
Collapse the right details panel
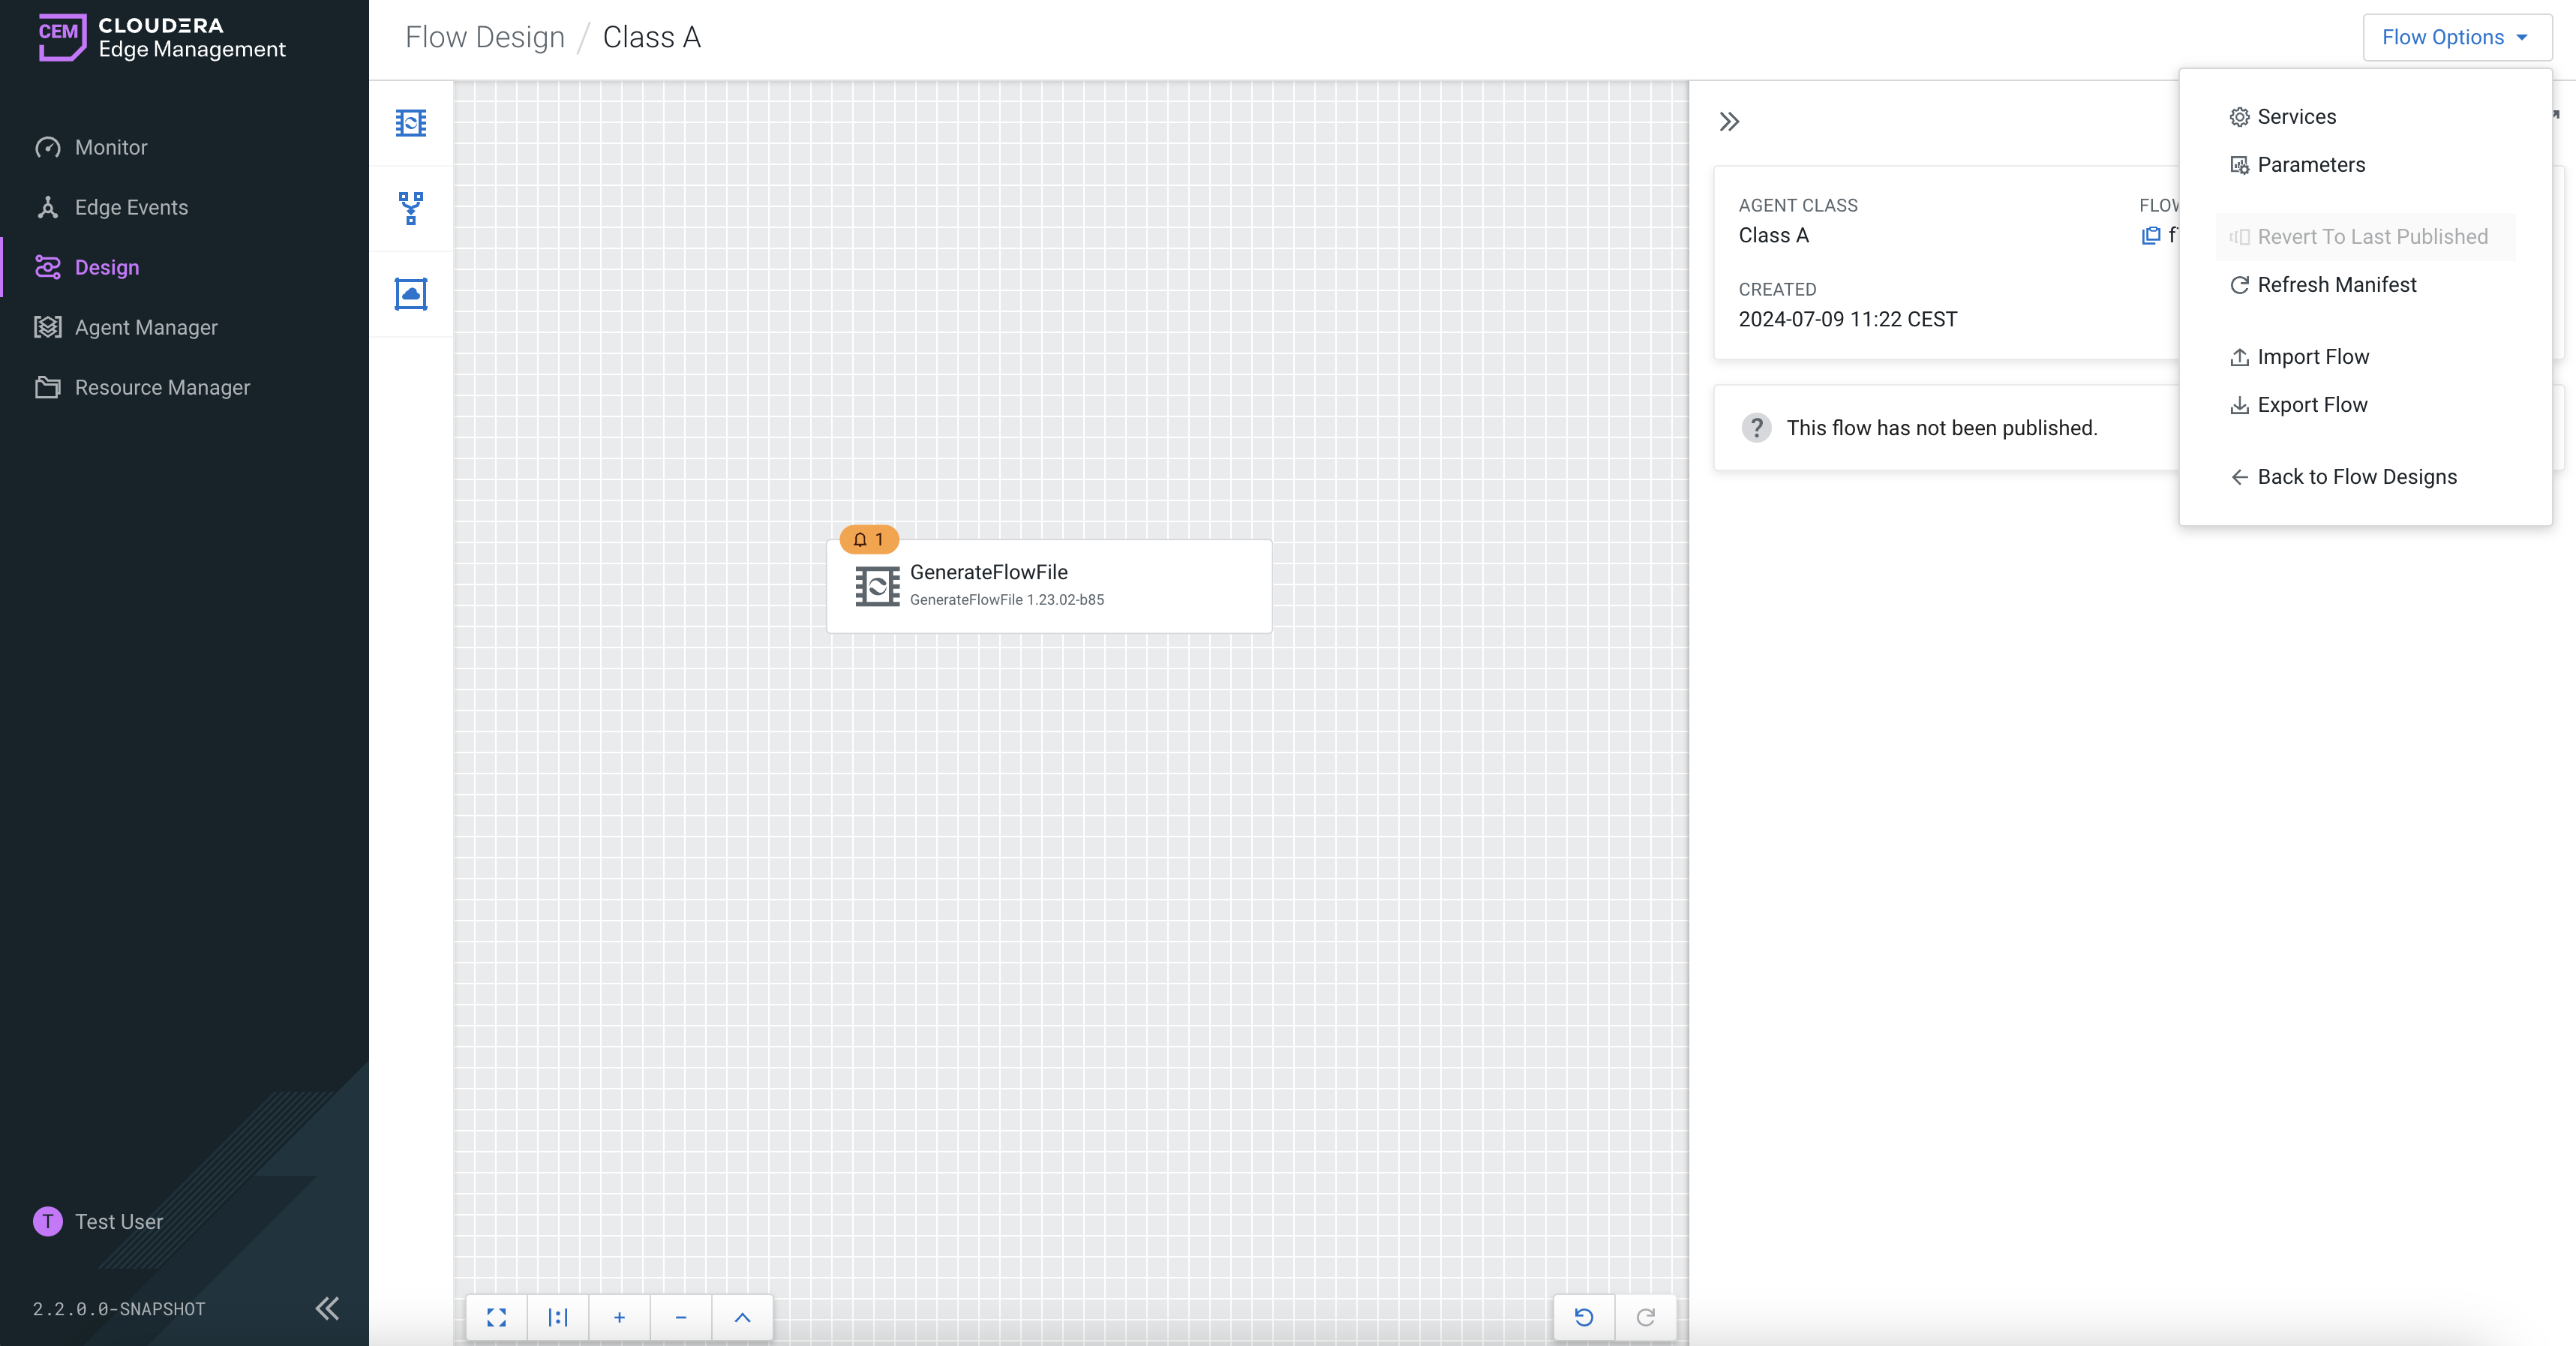pyautogui.click(x=1729, y=122)
